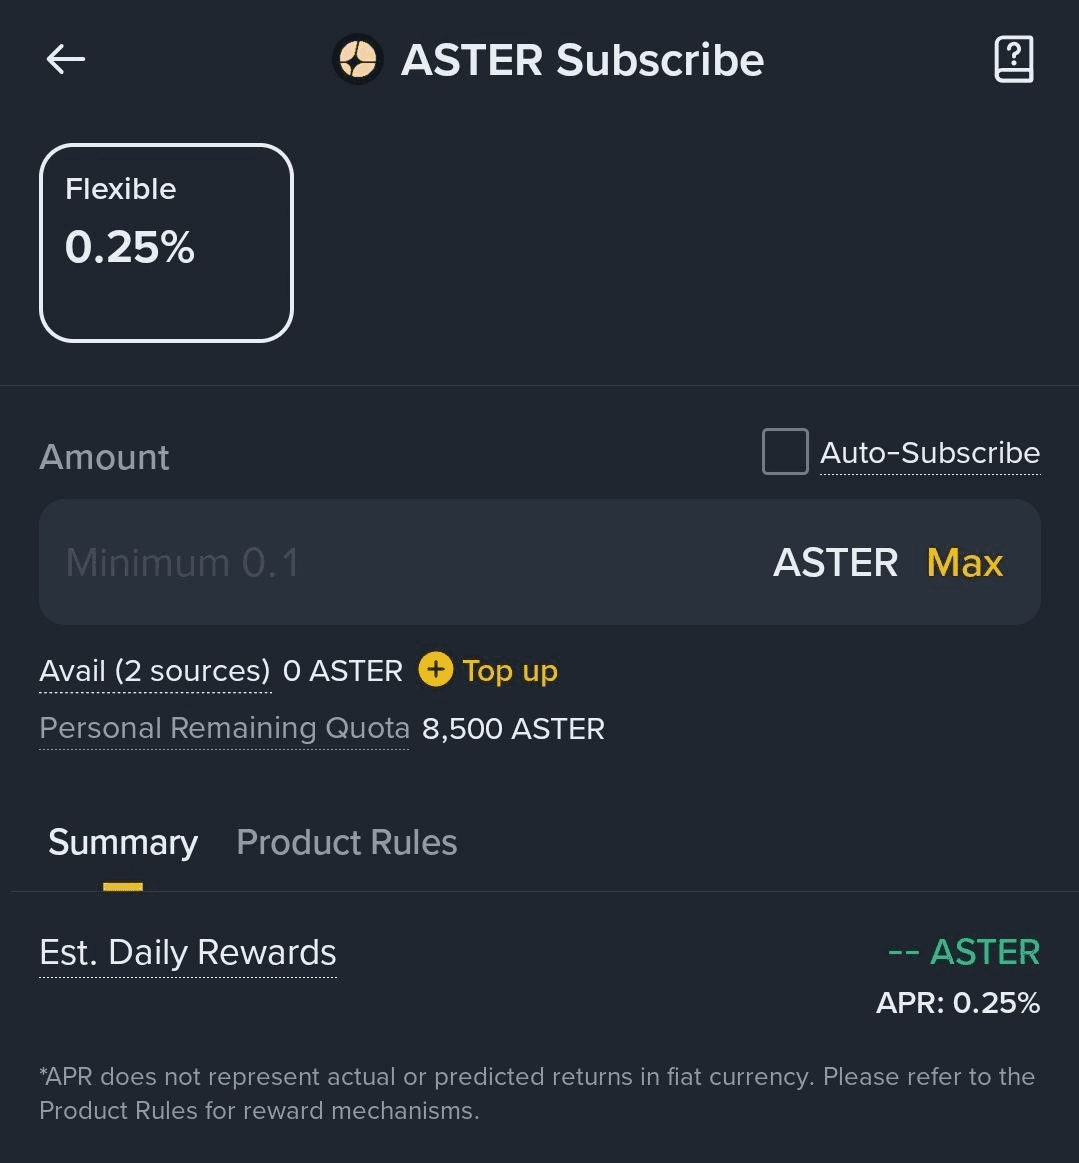1079x1163 pixels.
Task: Switch to the Product Rules tab
Action: (347, 843)
